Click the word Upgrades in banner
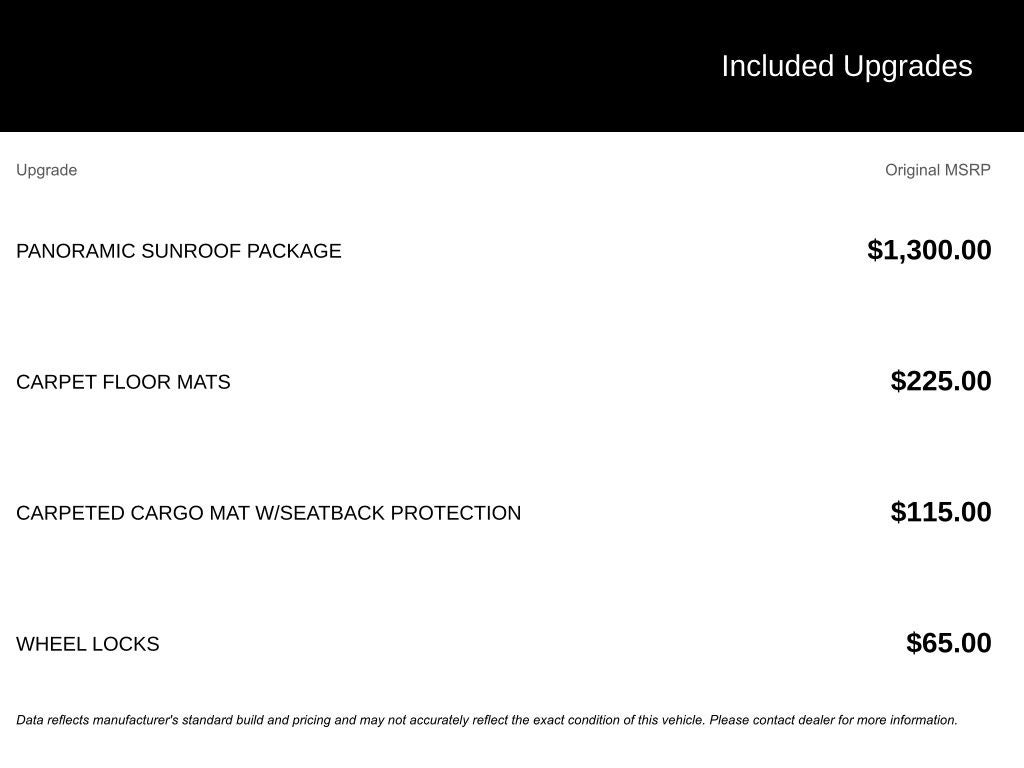The height and width of the screenshot is (768, 1024). point(908,67)
